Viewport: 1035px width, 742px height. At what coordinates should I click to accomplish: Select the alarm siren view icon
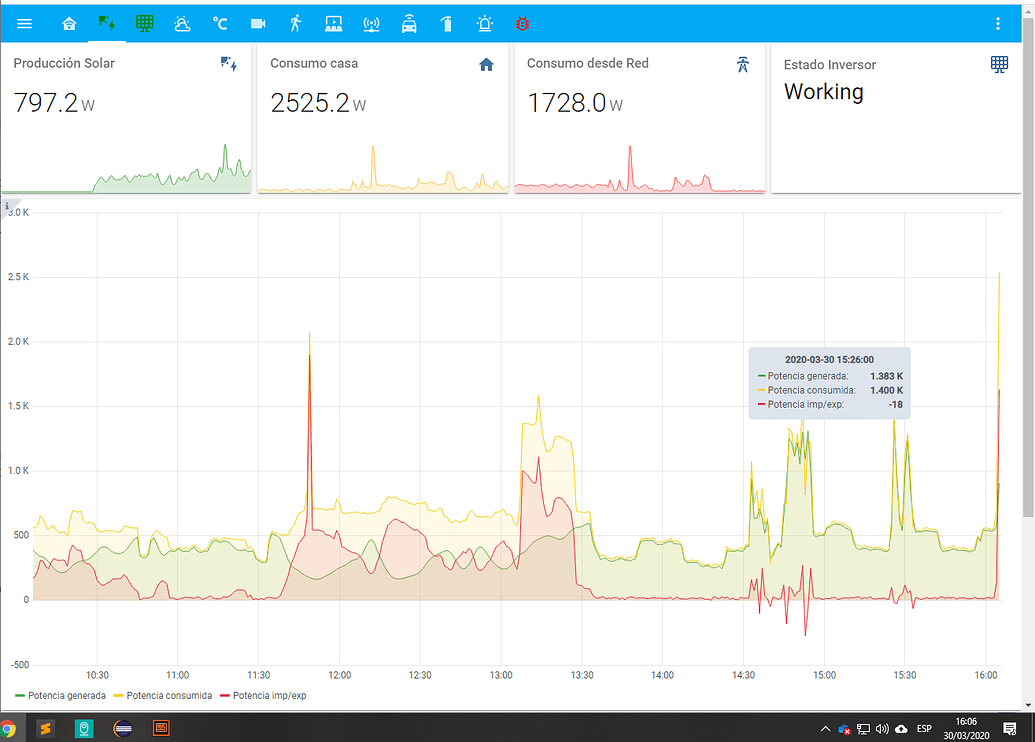coord(484,23)
